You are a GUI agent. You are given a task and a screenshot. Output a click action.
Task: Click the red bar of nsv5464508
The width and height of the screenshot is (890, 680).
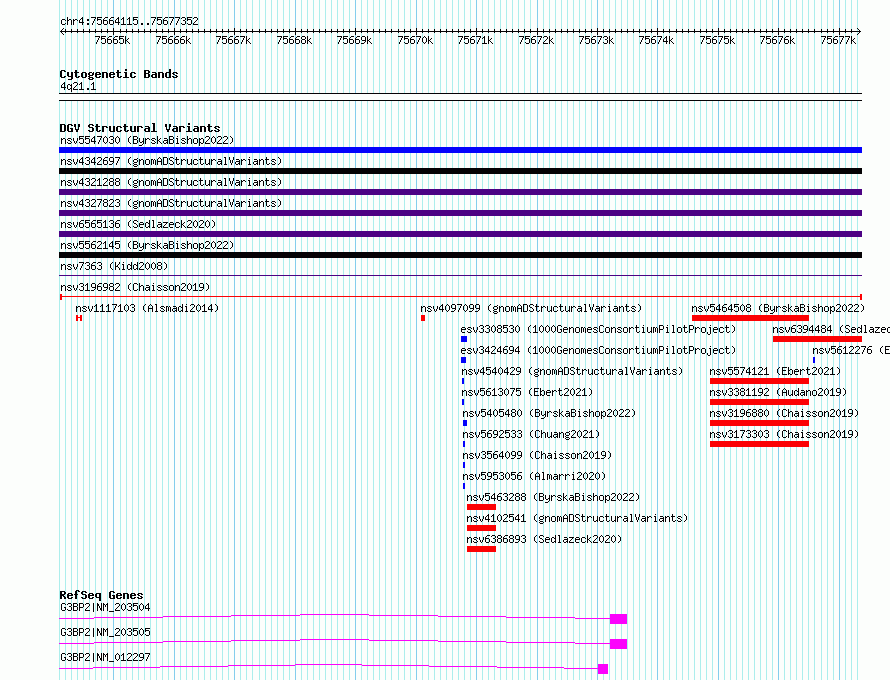pyautogui.click(x=750, y=318)
